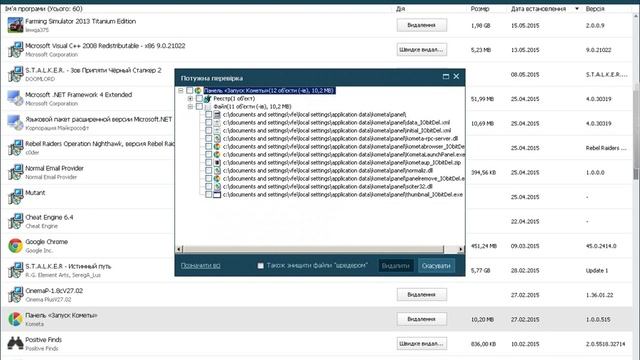The width and height of the screenshot is (640, 360).
Task: Check the Файл(11 об'єкти) checkbox
Action: point(199,107)
